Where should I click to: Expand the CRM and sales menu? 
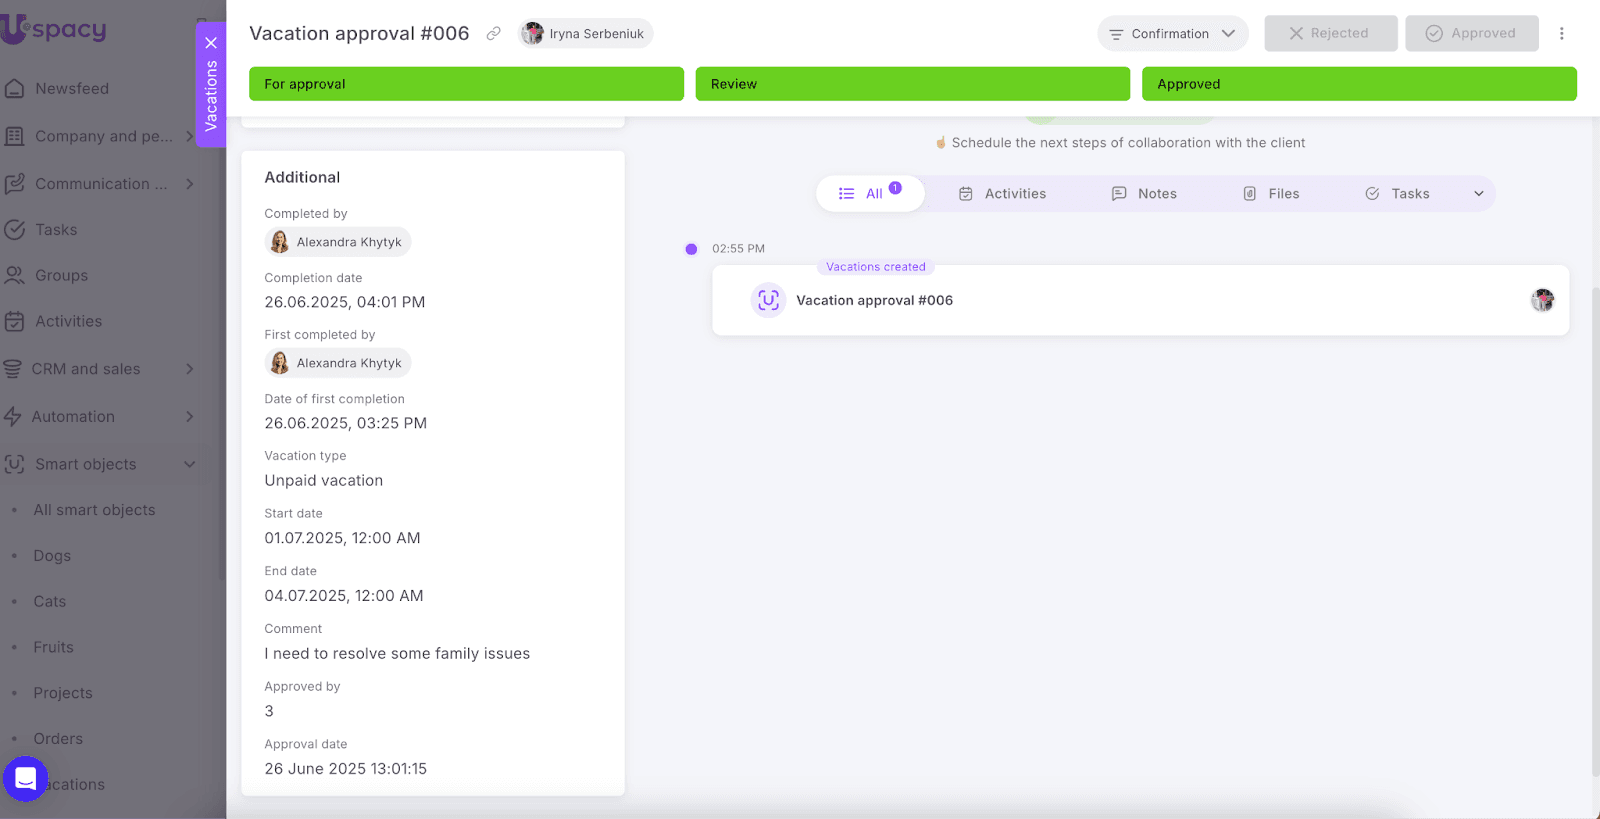click(x=189, y=369)
